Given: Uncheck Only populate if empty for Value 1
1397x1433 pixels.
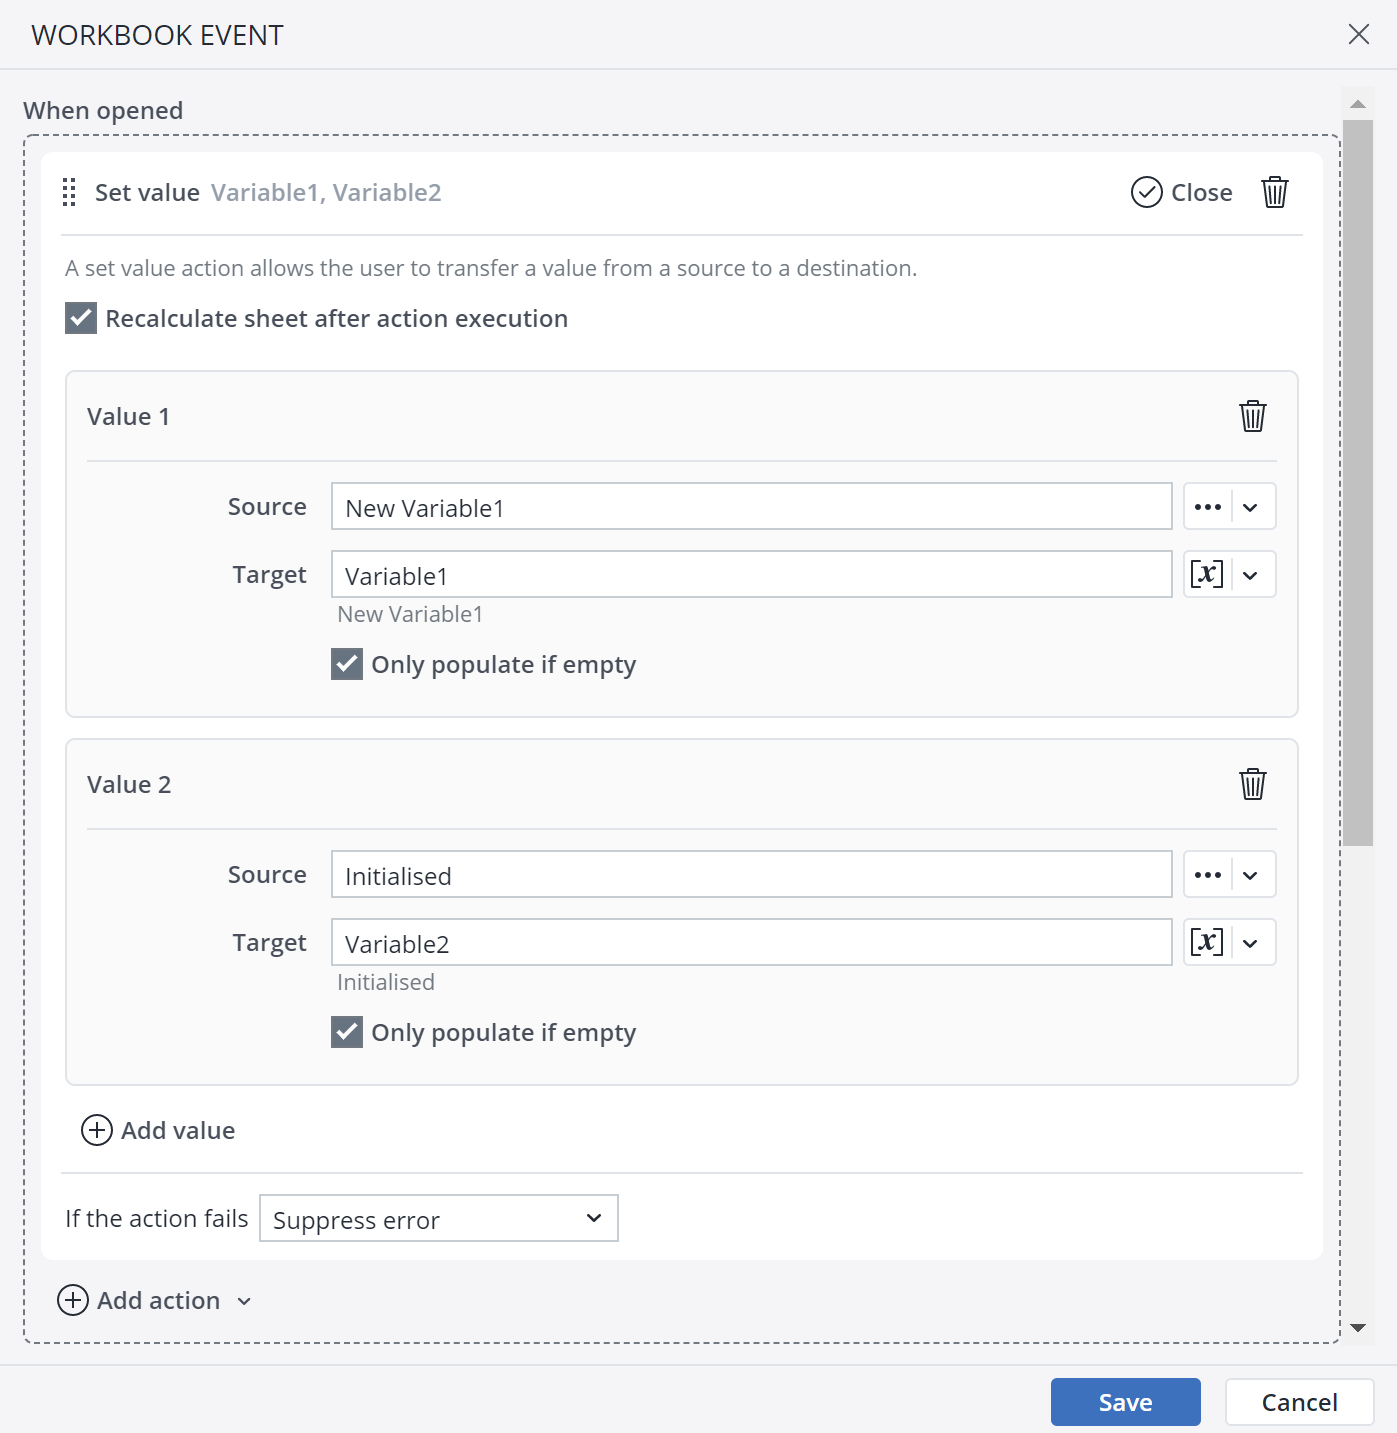Looking at the screenshot, I should click(347, 664).
